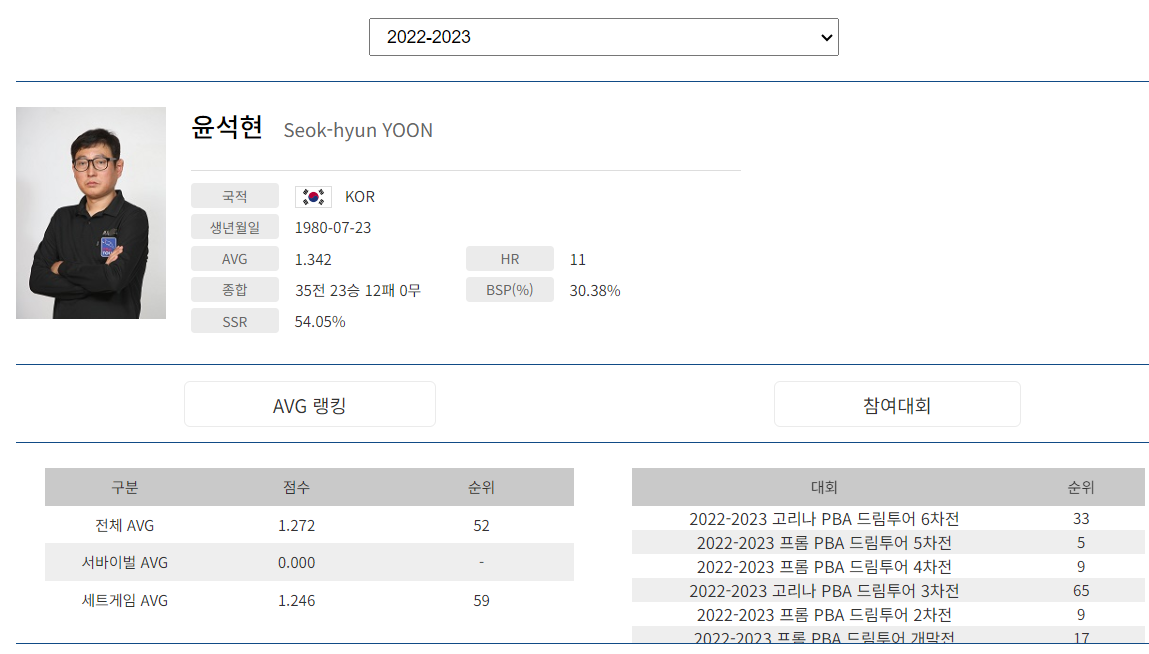
Task: Click the photo of 윤석현
Action: click(x=90, y=213)
